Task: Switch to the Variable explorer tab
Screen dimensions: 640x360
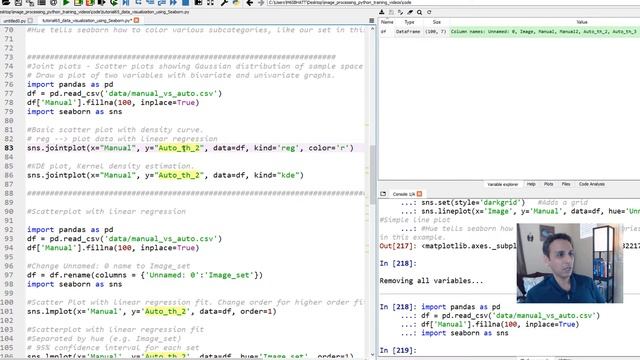Action: (x=502, y=184)
